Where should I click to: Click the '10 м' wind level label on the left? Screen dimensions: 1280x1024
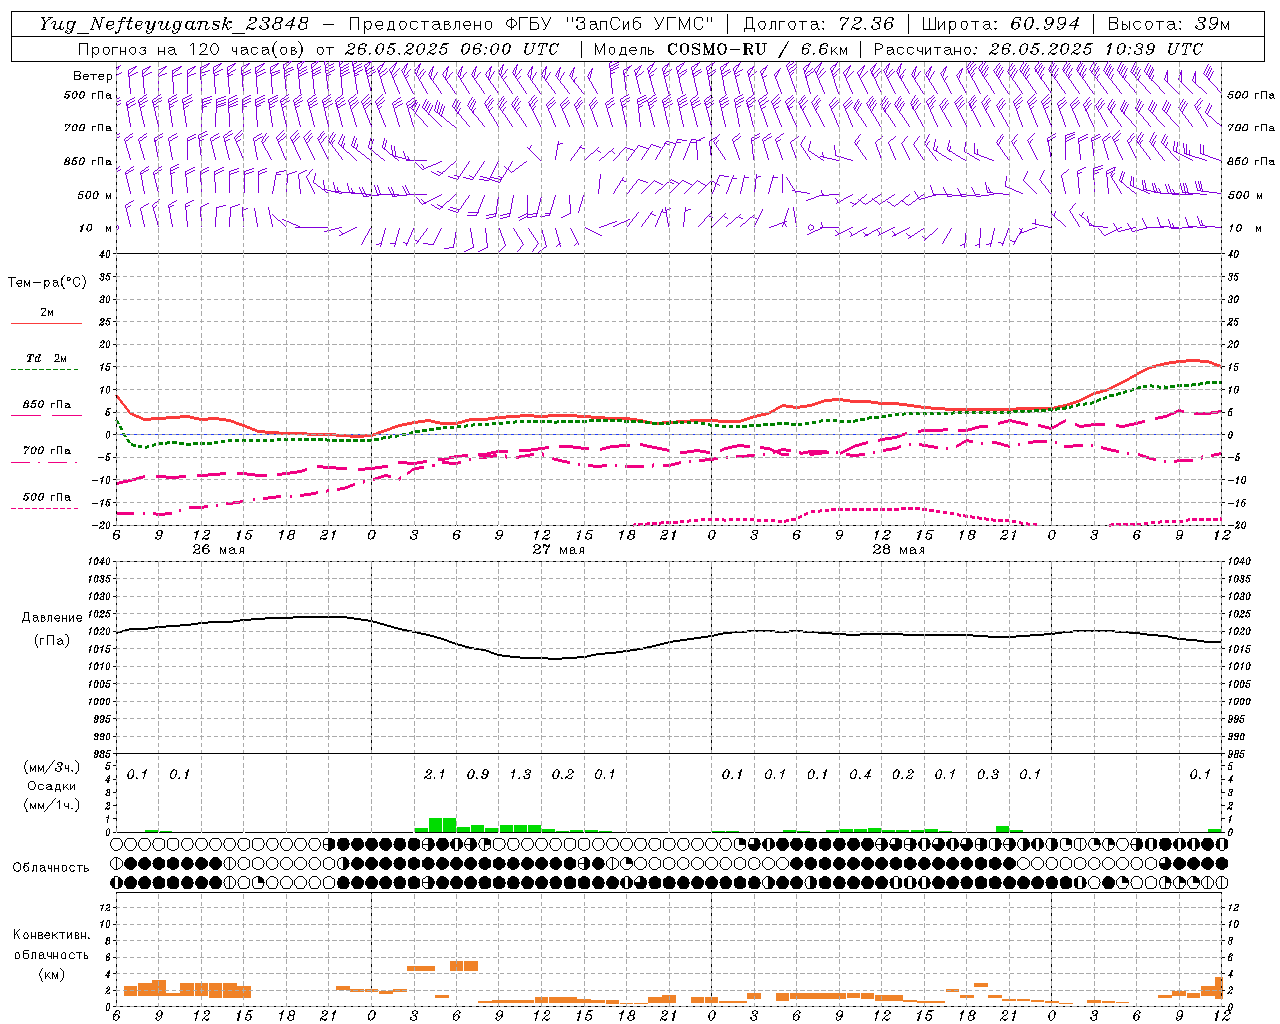tap(96, 228)
